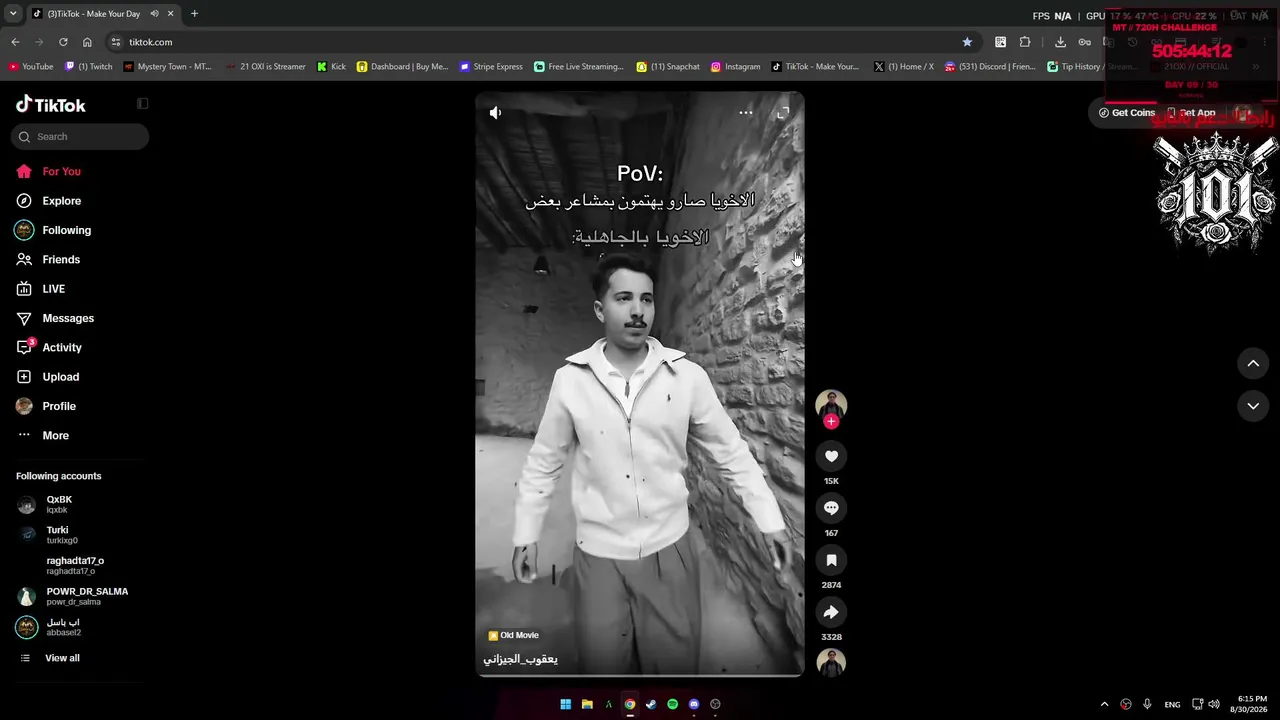Screen dimensions: 1280x720
Task: Open the POWR_DR_SALMA following account
Action: [72, 596]
